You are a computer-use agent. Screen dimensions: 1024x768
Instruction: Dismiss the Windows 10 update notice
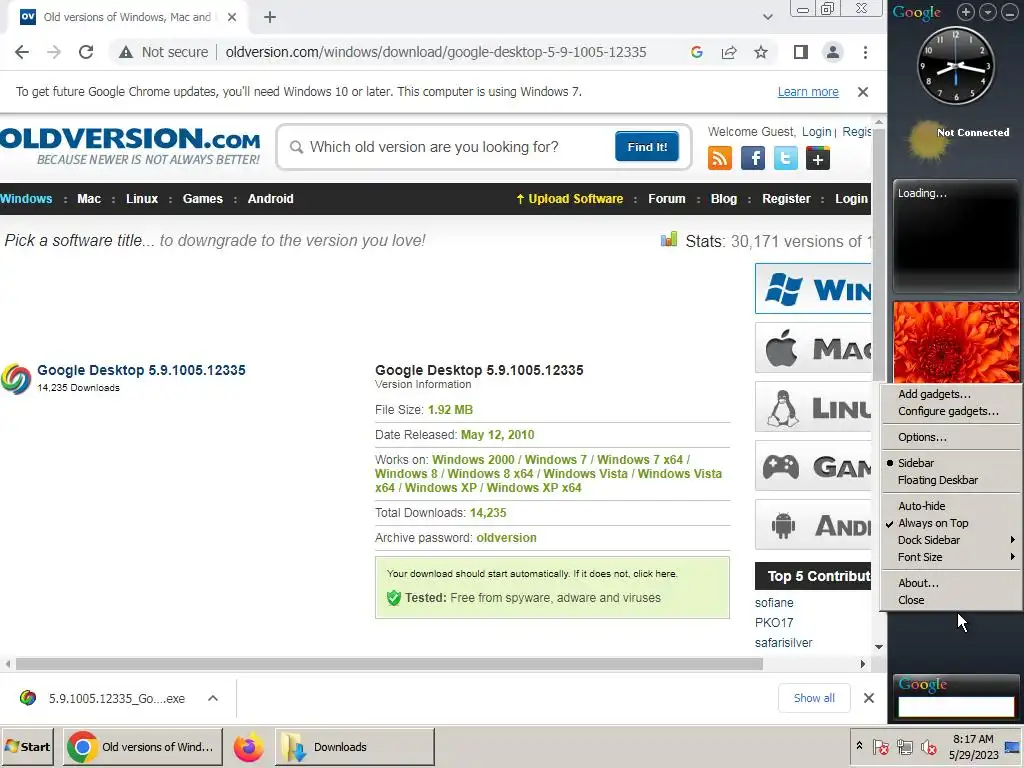coord(863,92)
